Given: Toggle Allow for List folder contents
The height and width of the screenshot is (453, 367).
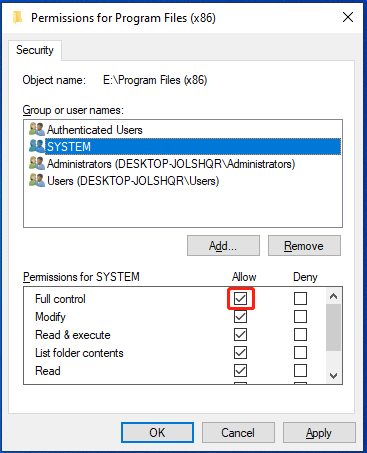Looking at the screenshot, I should (x=240, y=352).
